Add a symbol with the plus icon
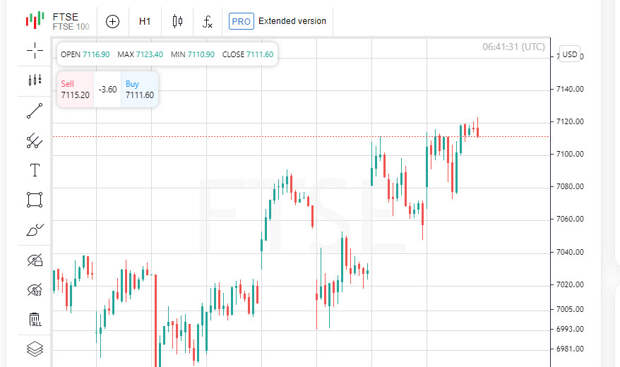The height and width of the screenshot is (367, 620). coord(113,21)
